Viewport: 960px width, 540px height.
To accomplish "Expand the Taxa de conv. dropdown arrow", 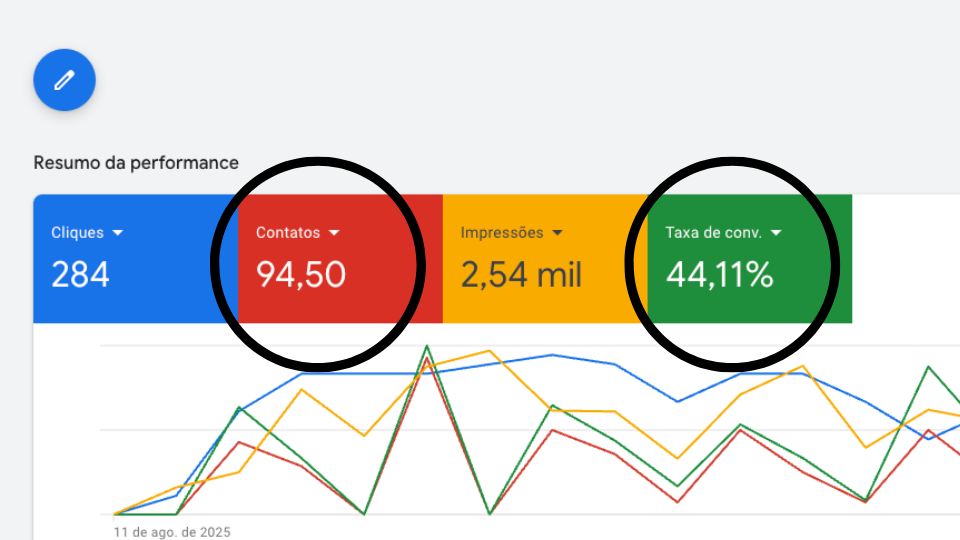I will pyautogui.click(x=776, y=233).
